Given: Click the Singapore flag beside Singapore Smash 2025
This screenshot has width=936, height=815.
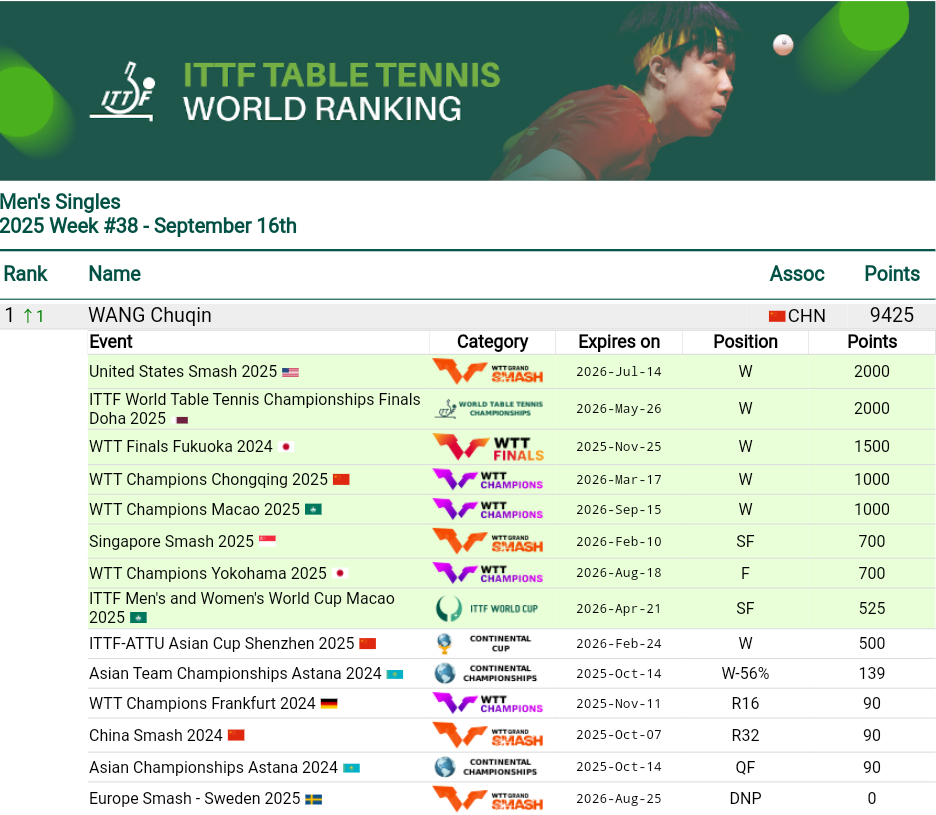Looking at the screenshot, I should (x=267, y=542).
